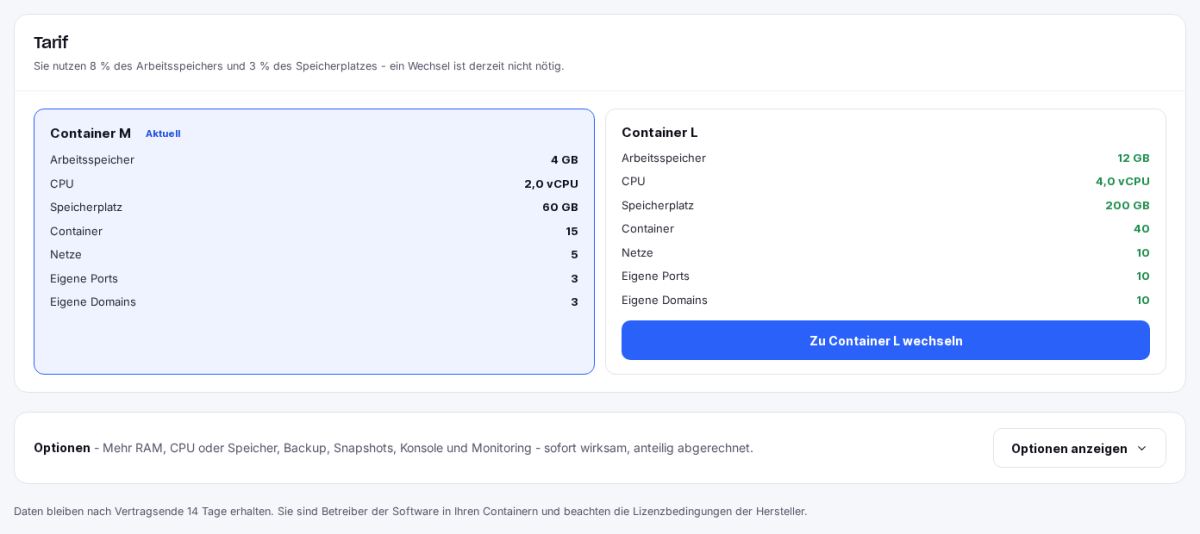This screenshot has height=534, width=1200.
Task: Click the Zu Container L wechseln button
Action: pyautogui.click(x=885, y=340)
